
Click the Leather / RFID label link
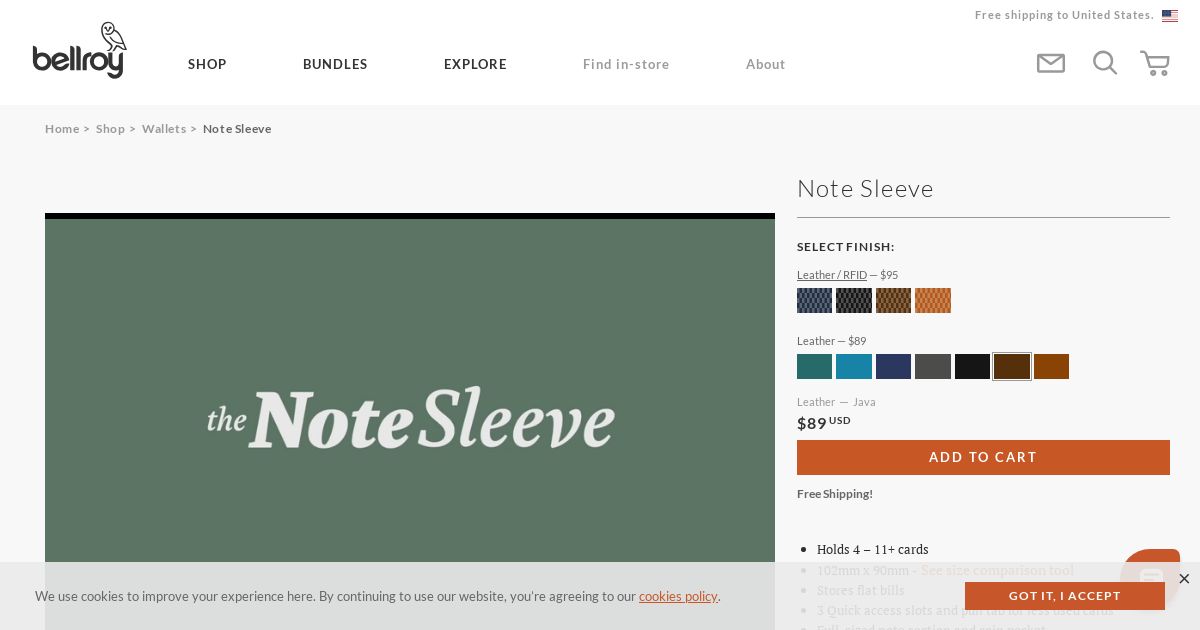point(832,275)
